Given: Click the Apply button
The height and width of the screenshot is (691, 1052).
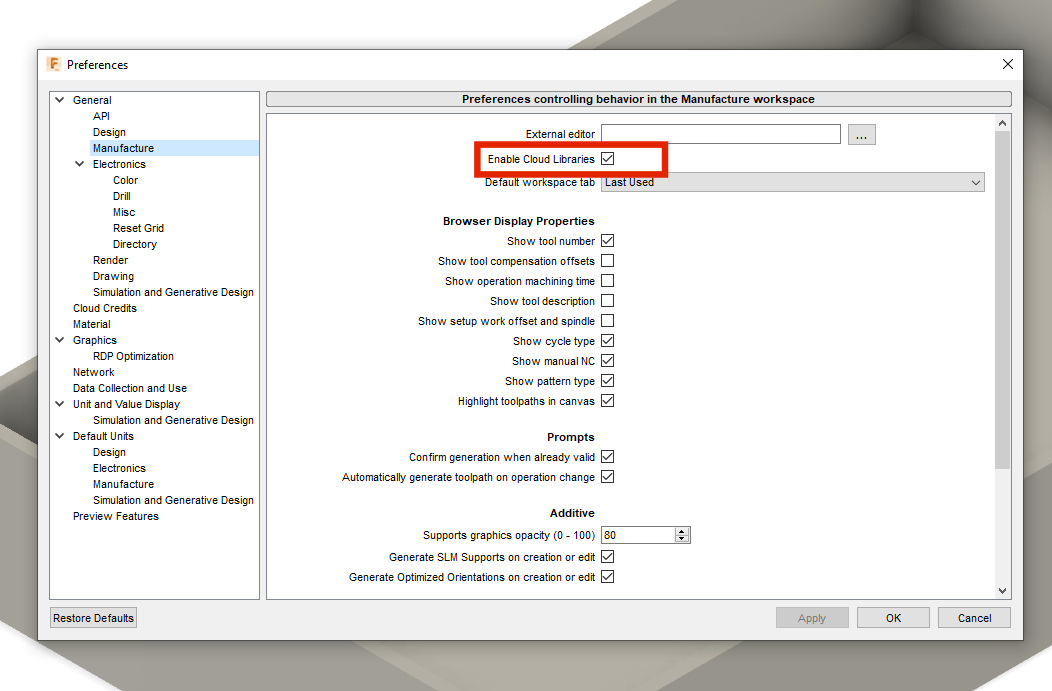Looking at the screenshot, I should click(x=812, y=618).
